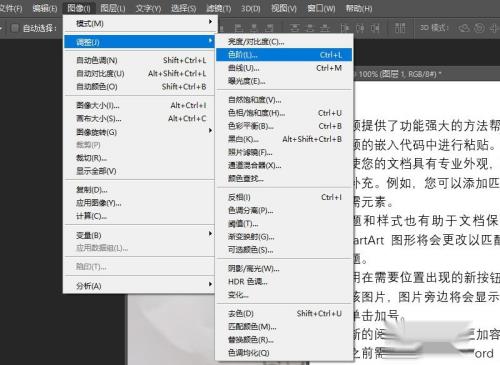Click the distribute left edges icon
This screenshot has width=500, height=365.
345,28
